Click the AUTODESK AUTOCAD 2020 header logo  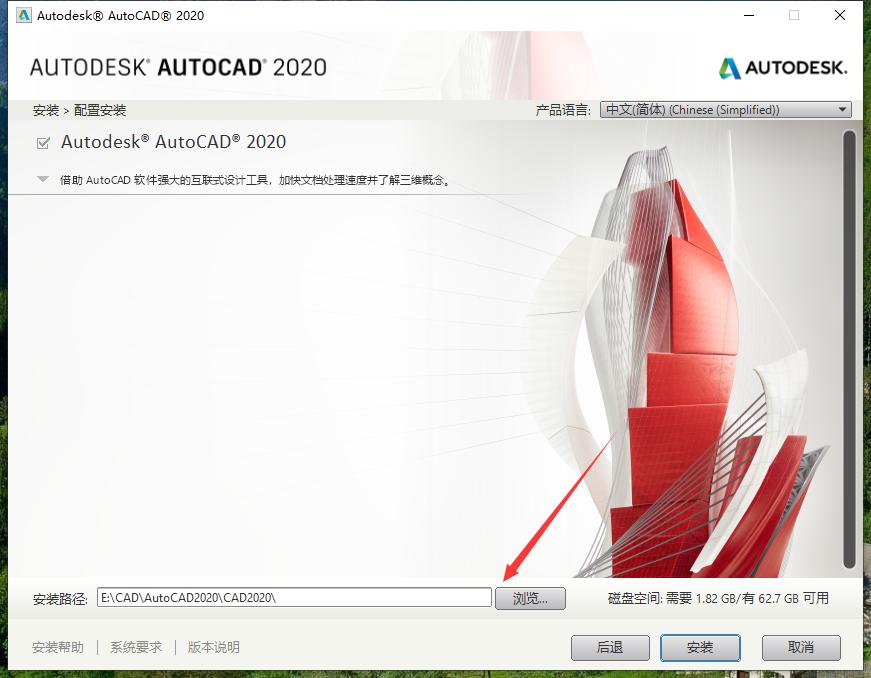(x=176, y=68)
